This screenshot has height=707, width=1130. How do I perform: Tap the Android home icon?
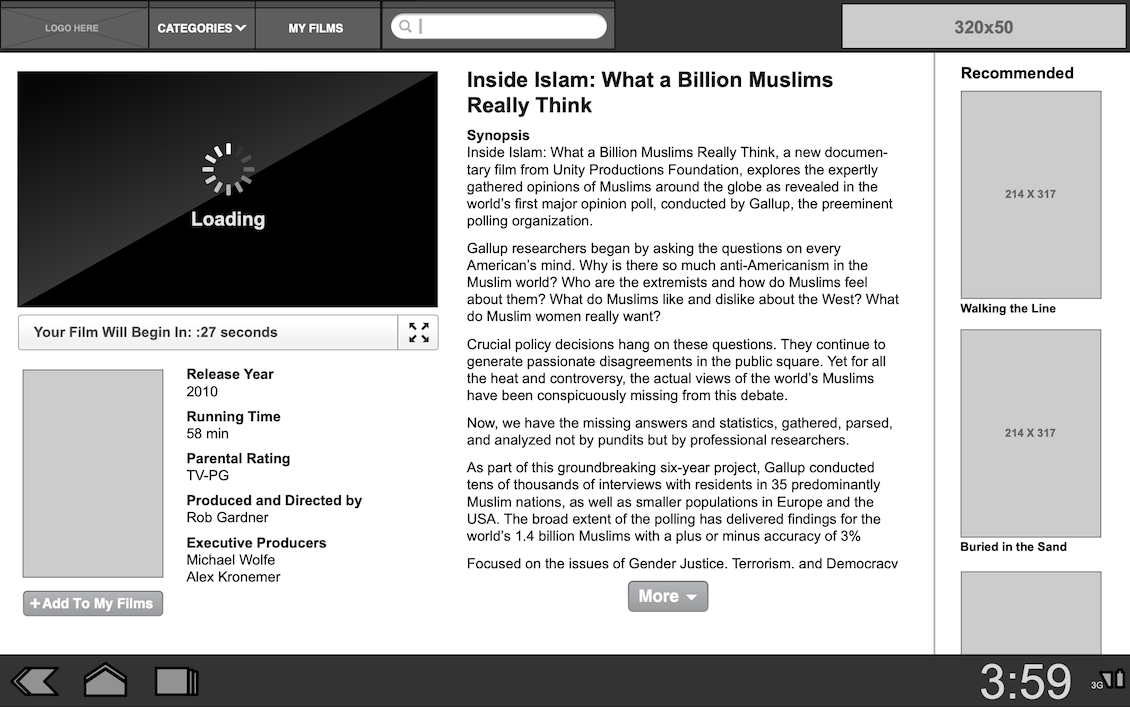coord(105,680)
